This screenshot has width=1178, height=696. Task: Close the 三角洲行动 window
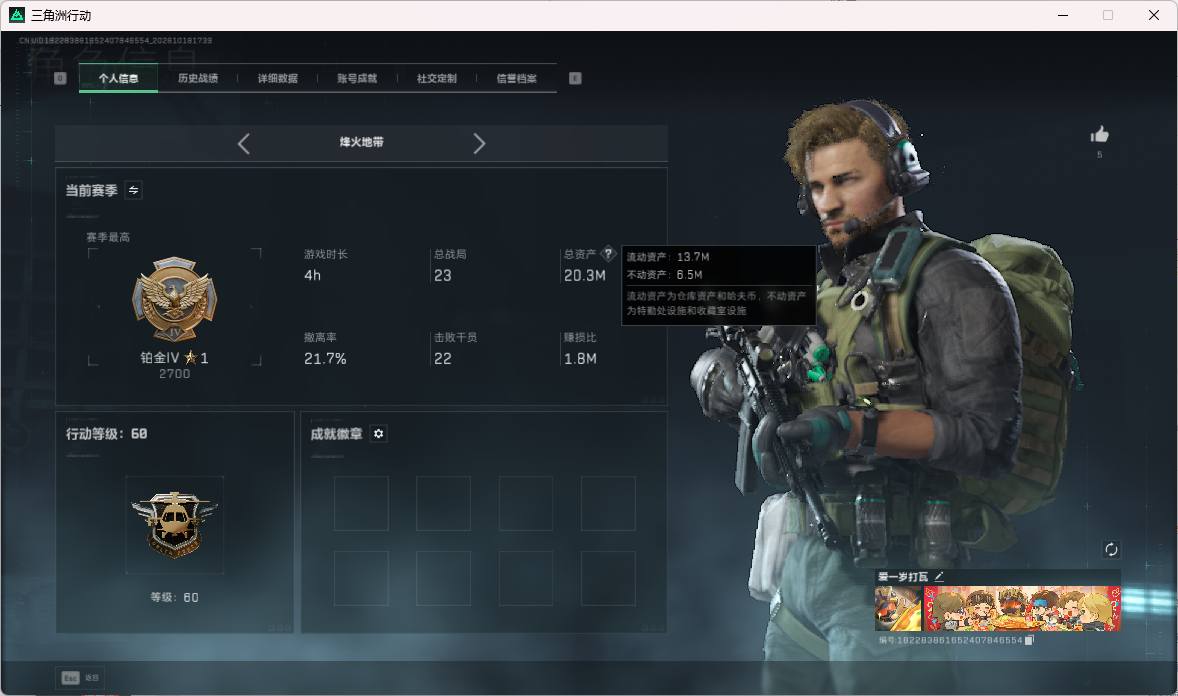tap(1154, 15)
